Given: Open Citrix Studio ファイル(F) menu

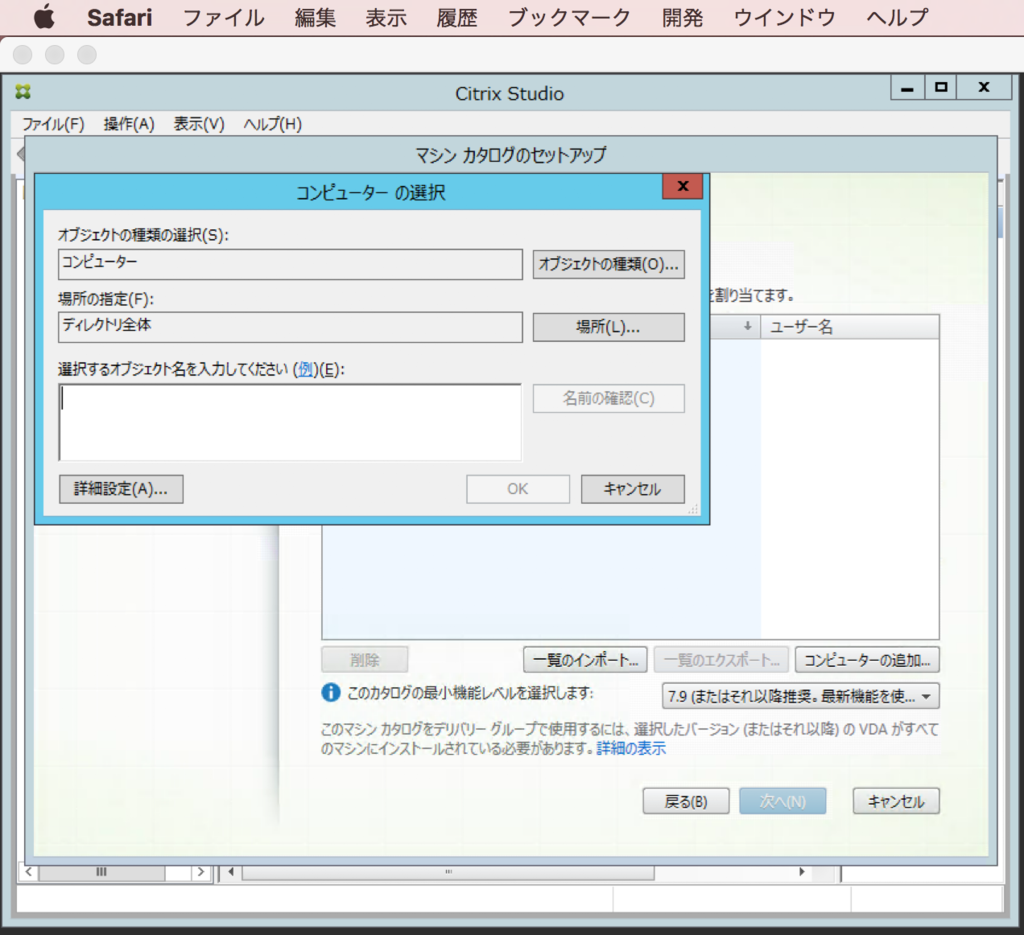Looking at the screenshot, I should pyautogui.click(x=54, y=124).
